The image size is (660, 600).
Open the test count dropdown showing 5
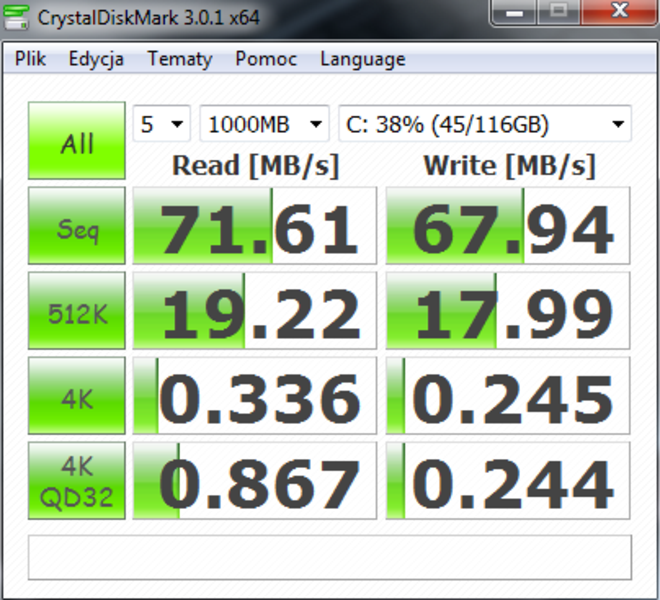tap(162, 124)
